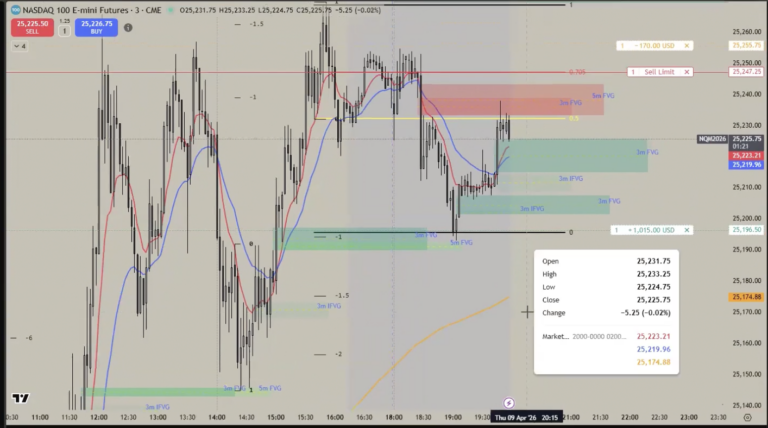The height and width of the screenshot is (428, 768).
Task: Click the 25,247.25 sell limit price axis label
Action: click(746, 72)
